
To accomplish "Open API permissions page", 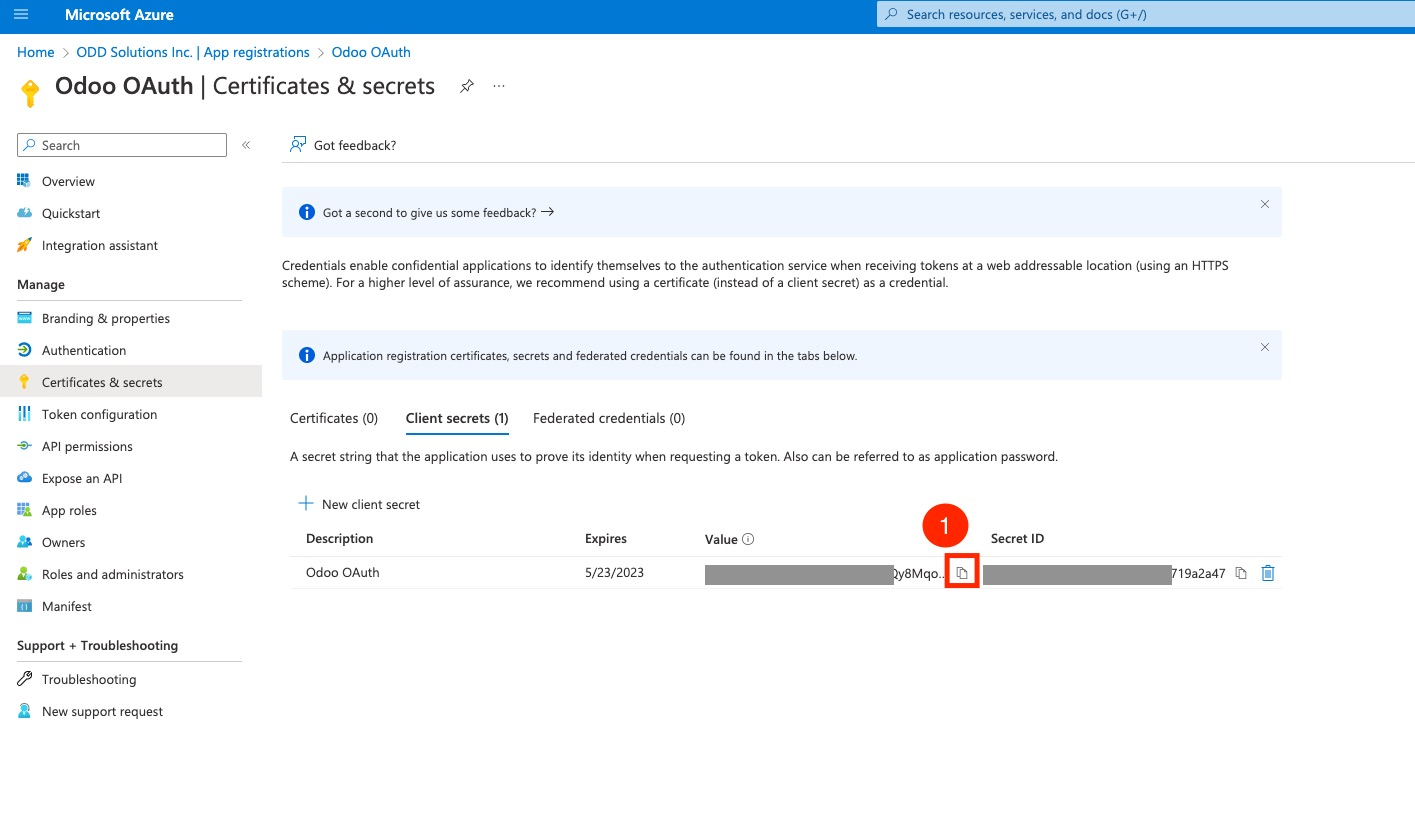I will click(87, 446).
